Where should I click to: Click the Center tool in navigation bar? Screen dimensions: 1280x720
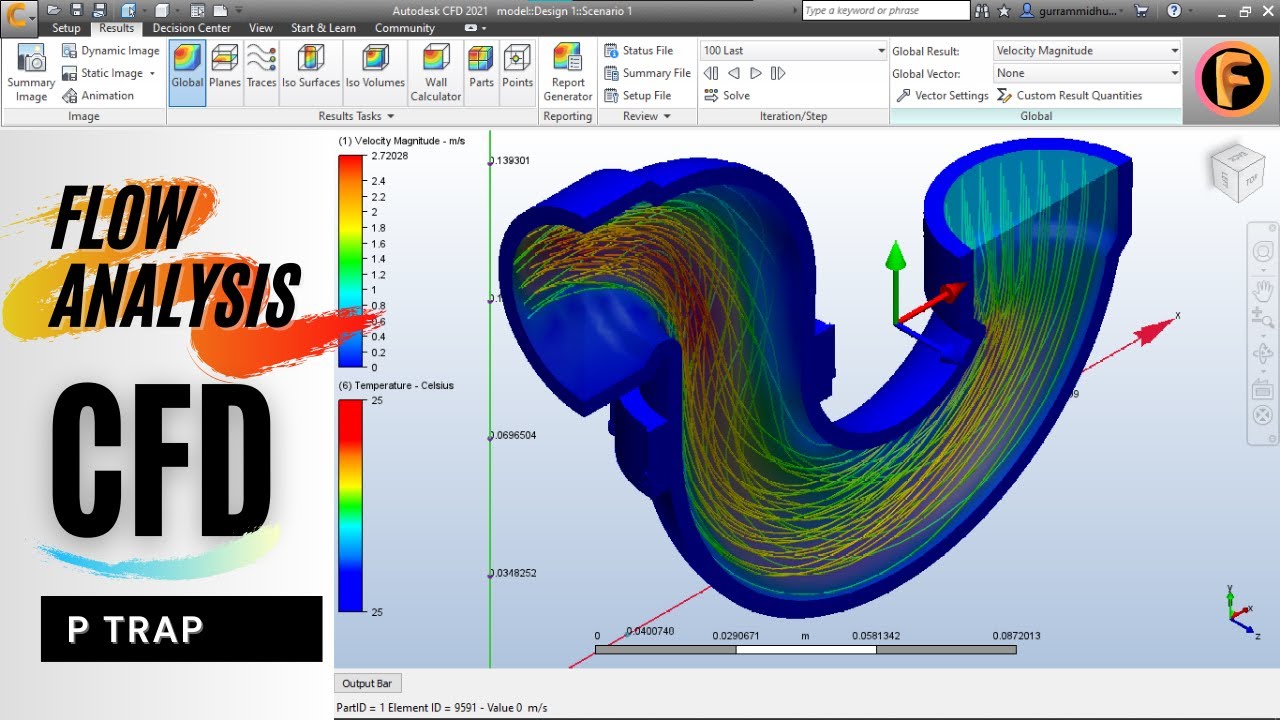[1263, 416]
